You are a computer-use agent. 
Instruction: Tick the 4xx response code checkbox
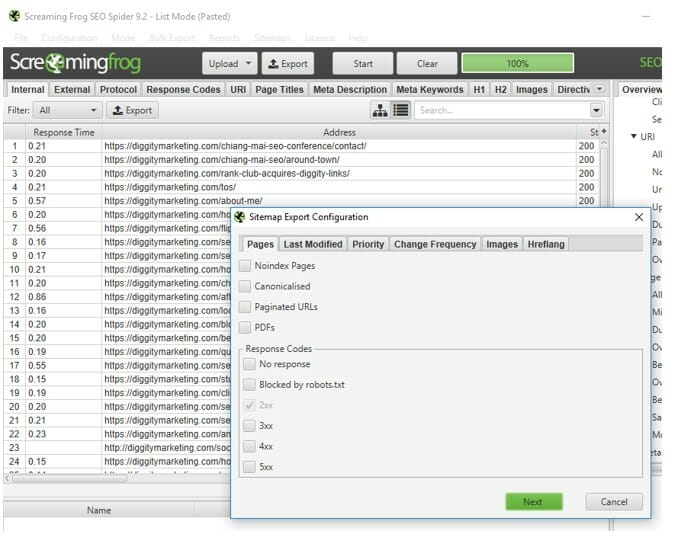coord(249,447)
